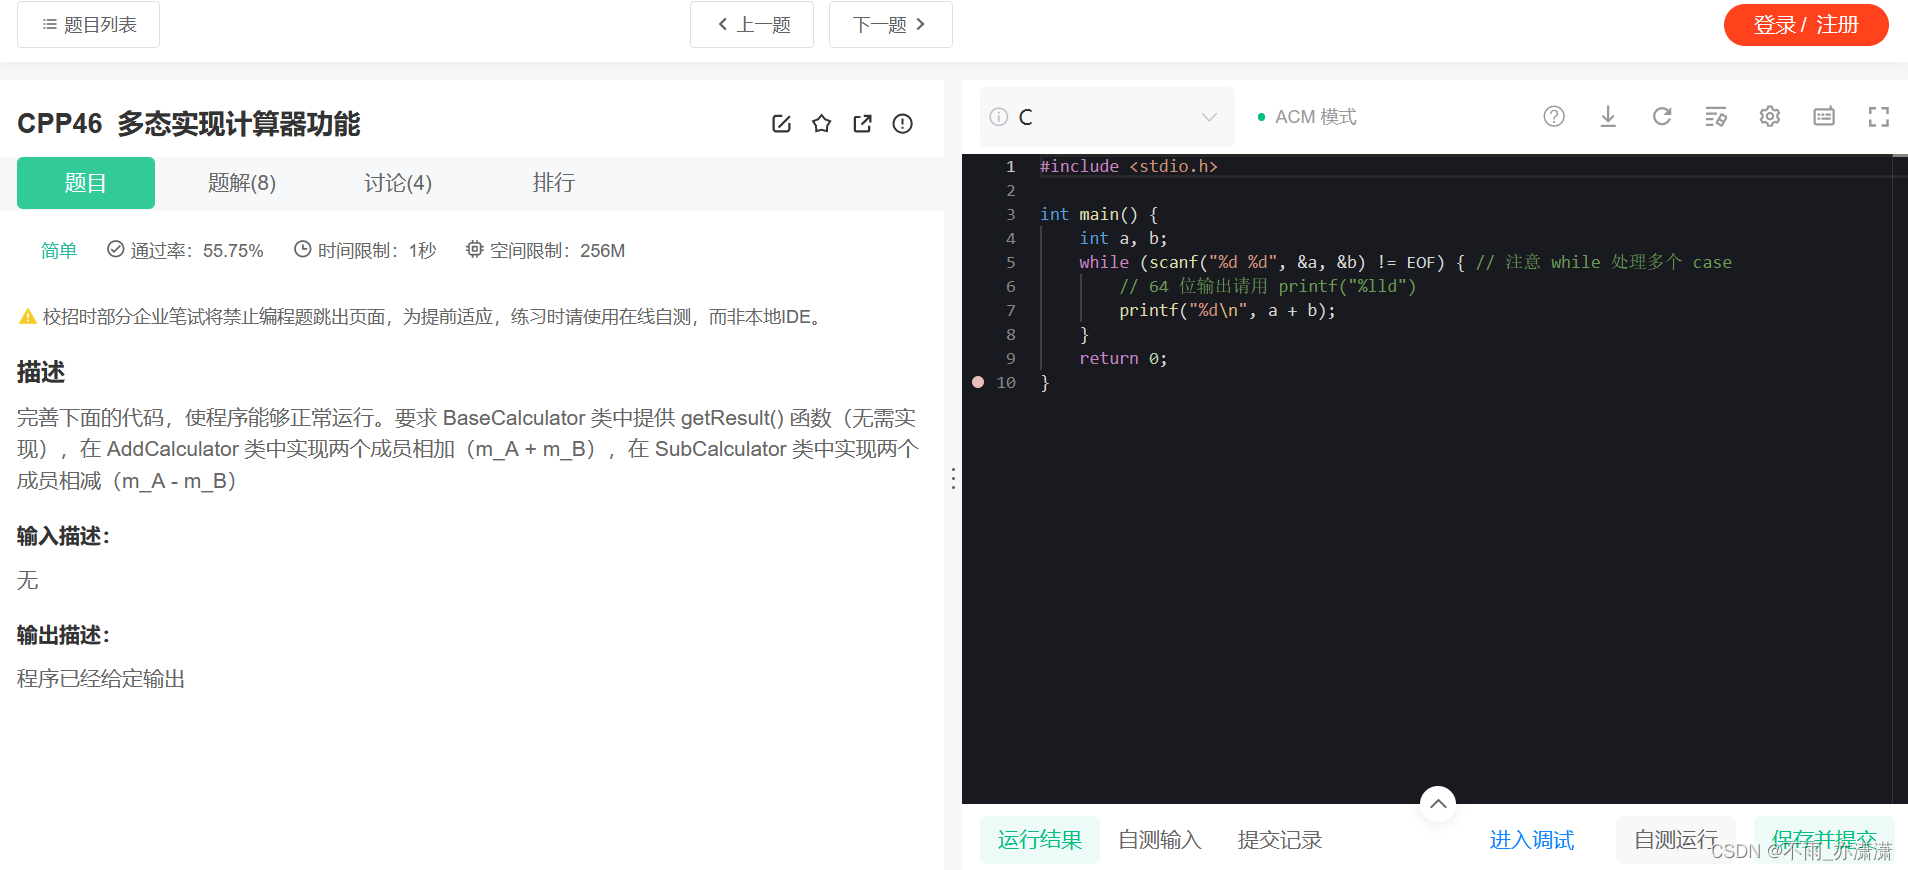1908x870 pixels.
Task: Click the keyboard shortcuts icon
Action: click(1824, 117)
